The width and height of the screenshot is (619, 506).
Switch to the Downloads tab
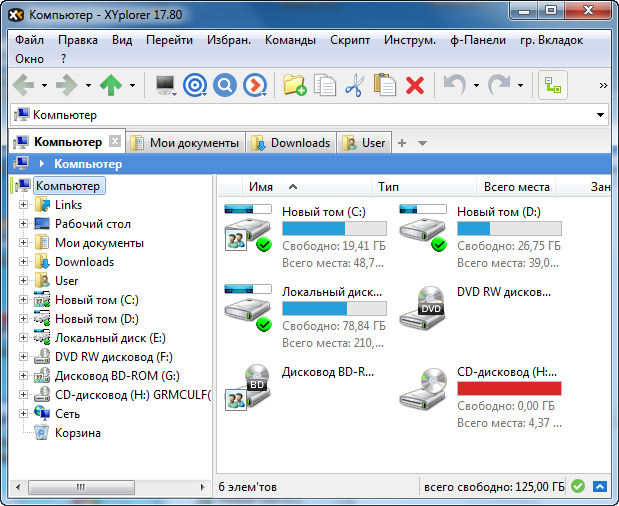pyautogui.click(x=291, y=143)
